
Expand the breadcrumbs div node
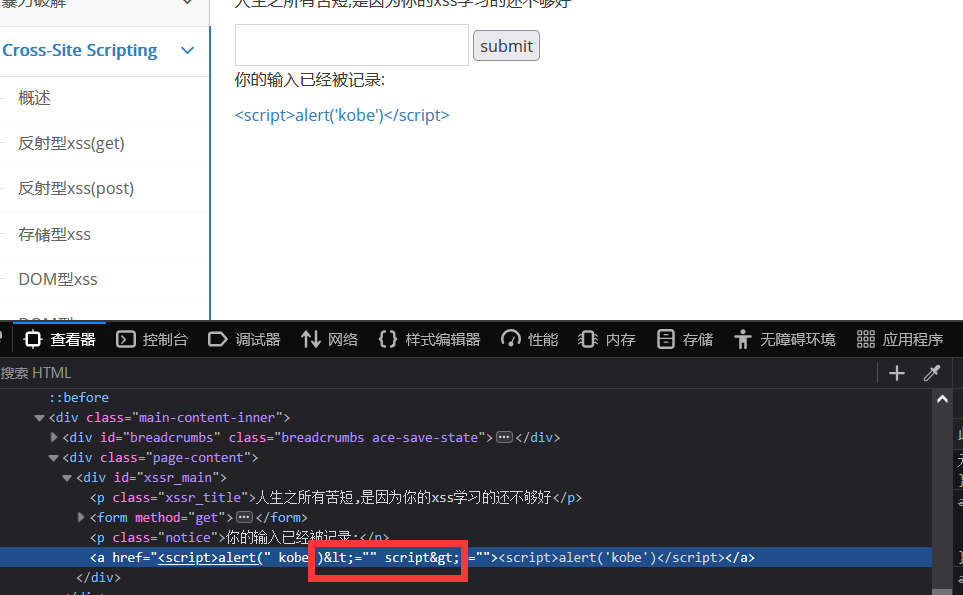[x=53, y=438]
